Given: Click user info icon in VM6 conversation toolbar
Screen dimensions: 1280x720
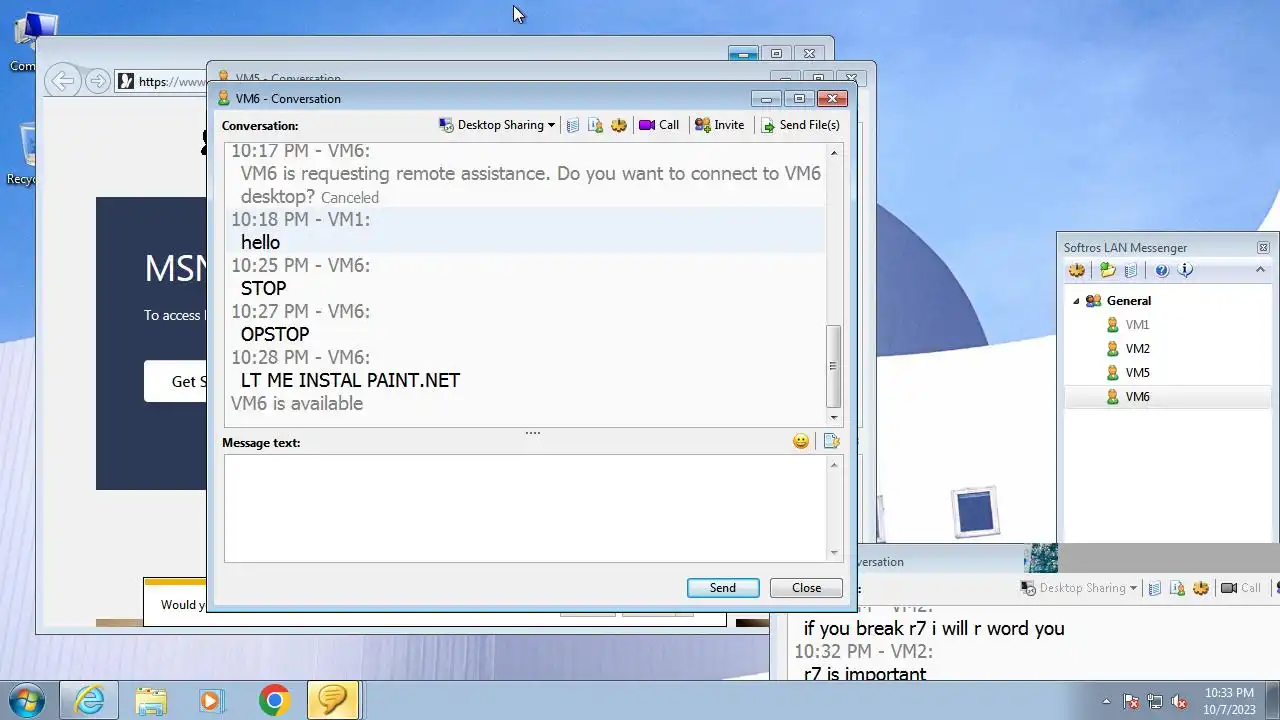Looking at the screenshot, I should click(595, 125).
